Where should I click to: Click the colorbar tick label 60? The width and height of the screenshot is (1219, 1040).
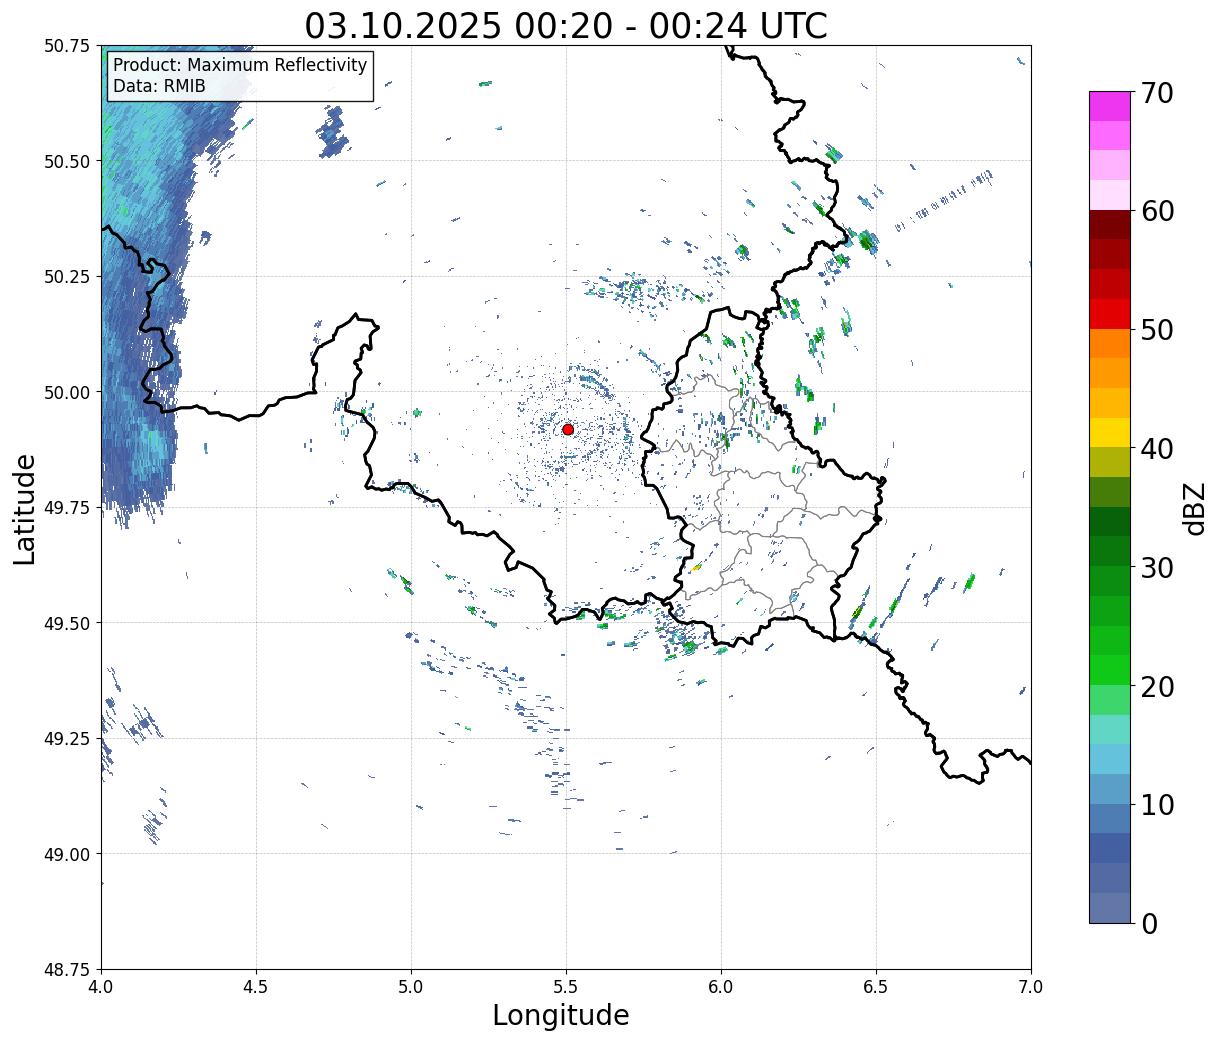[1157, 211]
